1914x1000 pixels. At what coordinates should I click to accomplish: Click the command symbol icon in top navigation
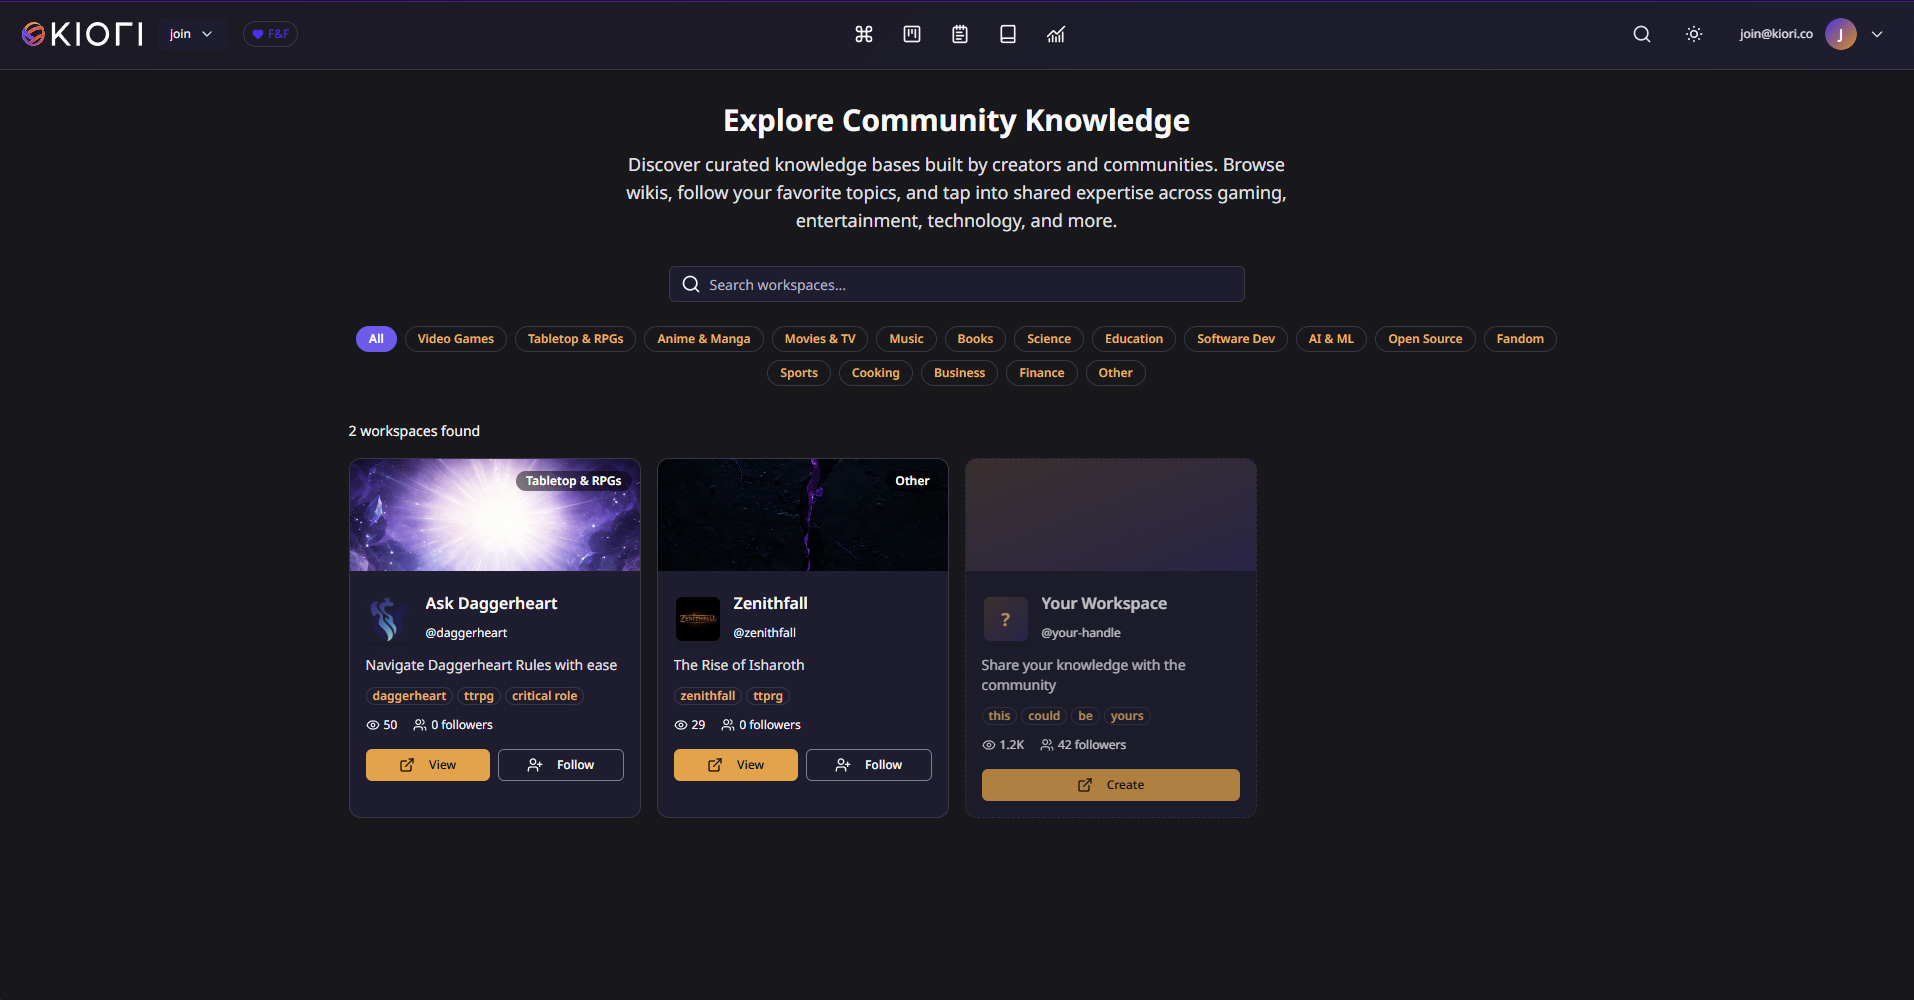point(864,34)
